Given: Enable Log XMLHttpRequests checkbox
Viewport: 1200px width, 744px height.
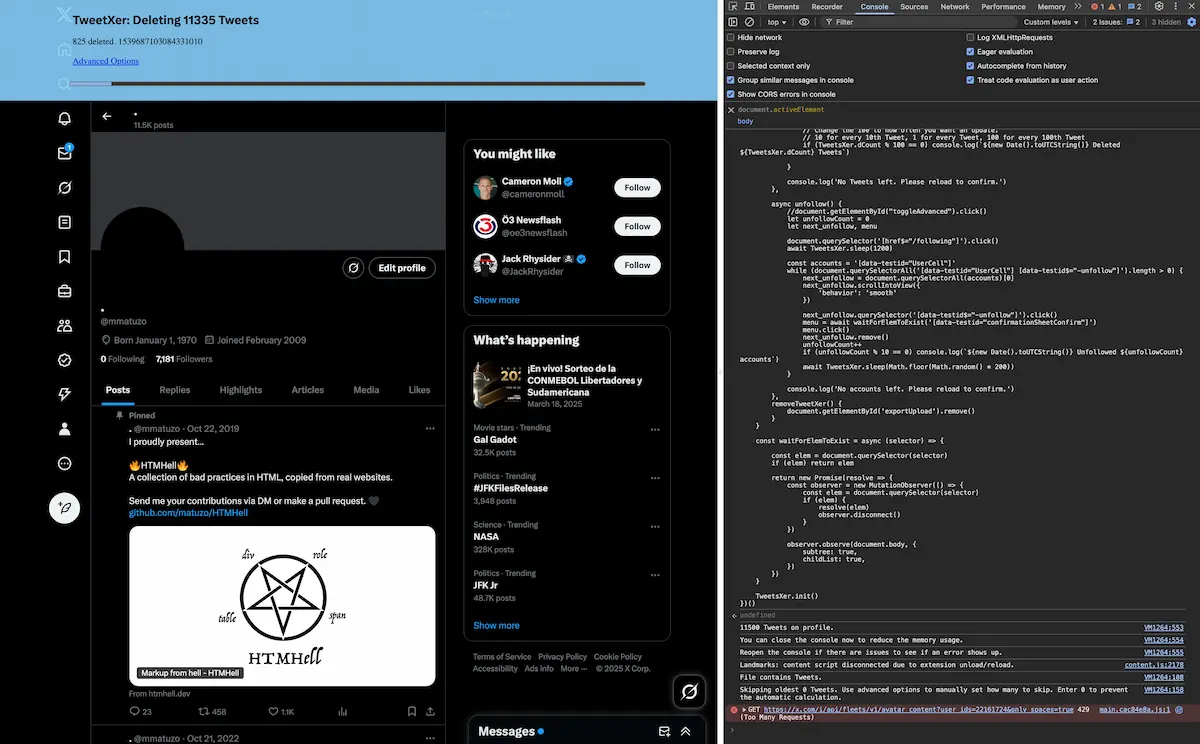Looking at the screenshot, I should tap(970, 38).
